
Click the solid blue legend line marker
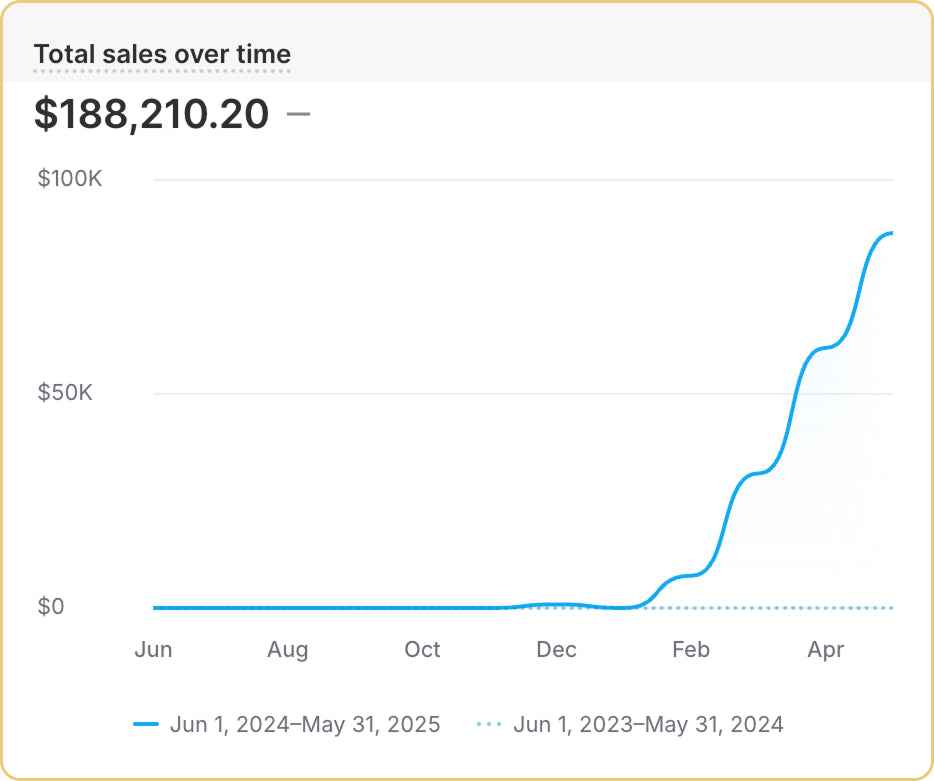(x=146, y=725)
